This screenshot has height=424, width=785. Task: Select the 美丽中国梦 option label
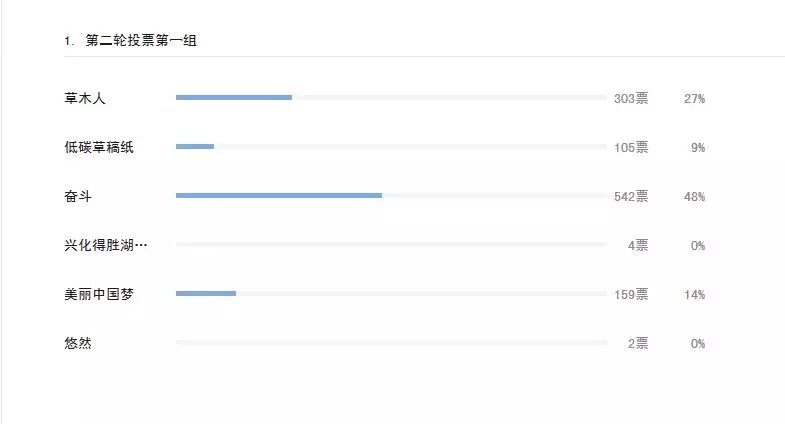click(99, 294)
